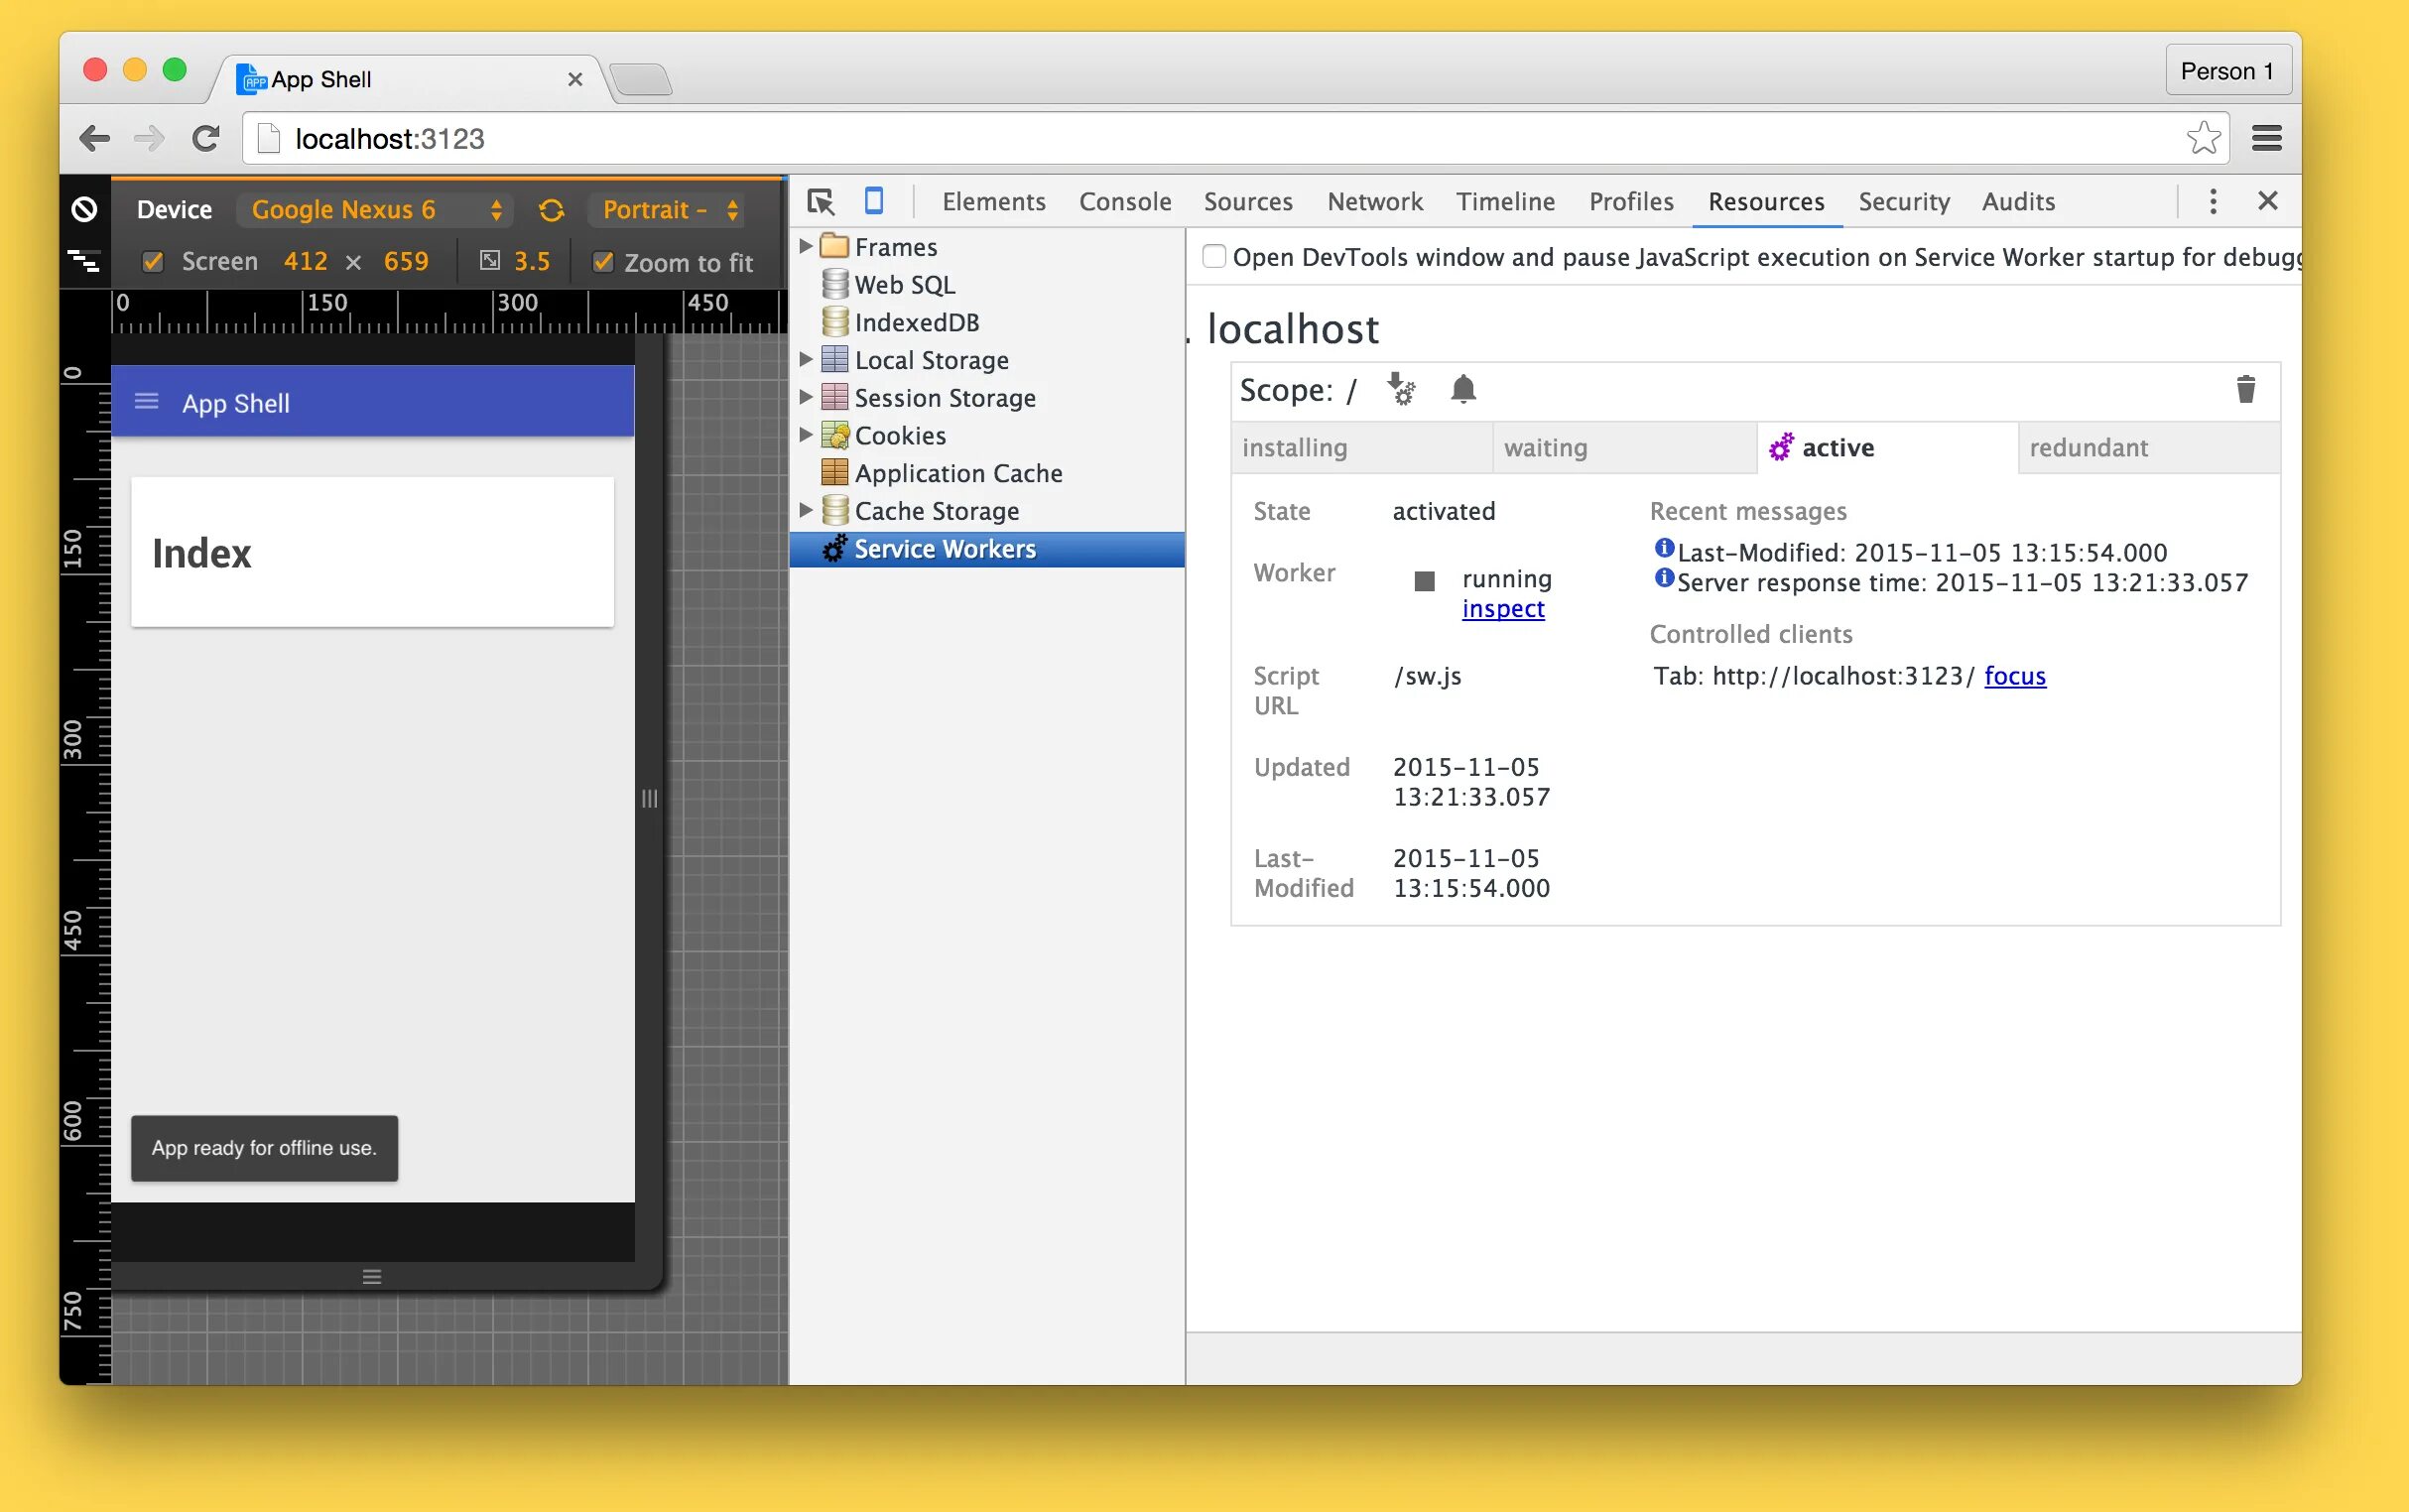Click the IndexedDB panel icon
Viewport: 2409px width, 1512px height.
837,320
